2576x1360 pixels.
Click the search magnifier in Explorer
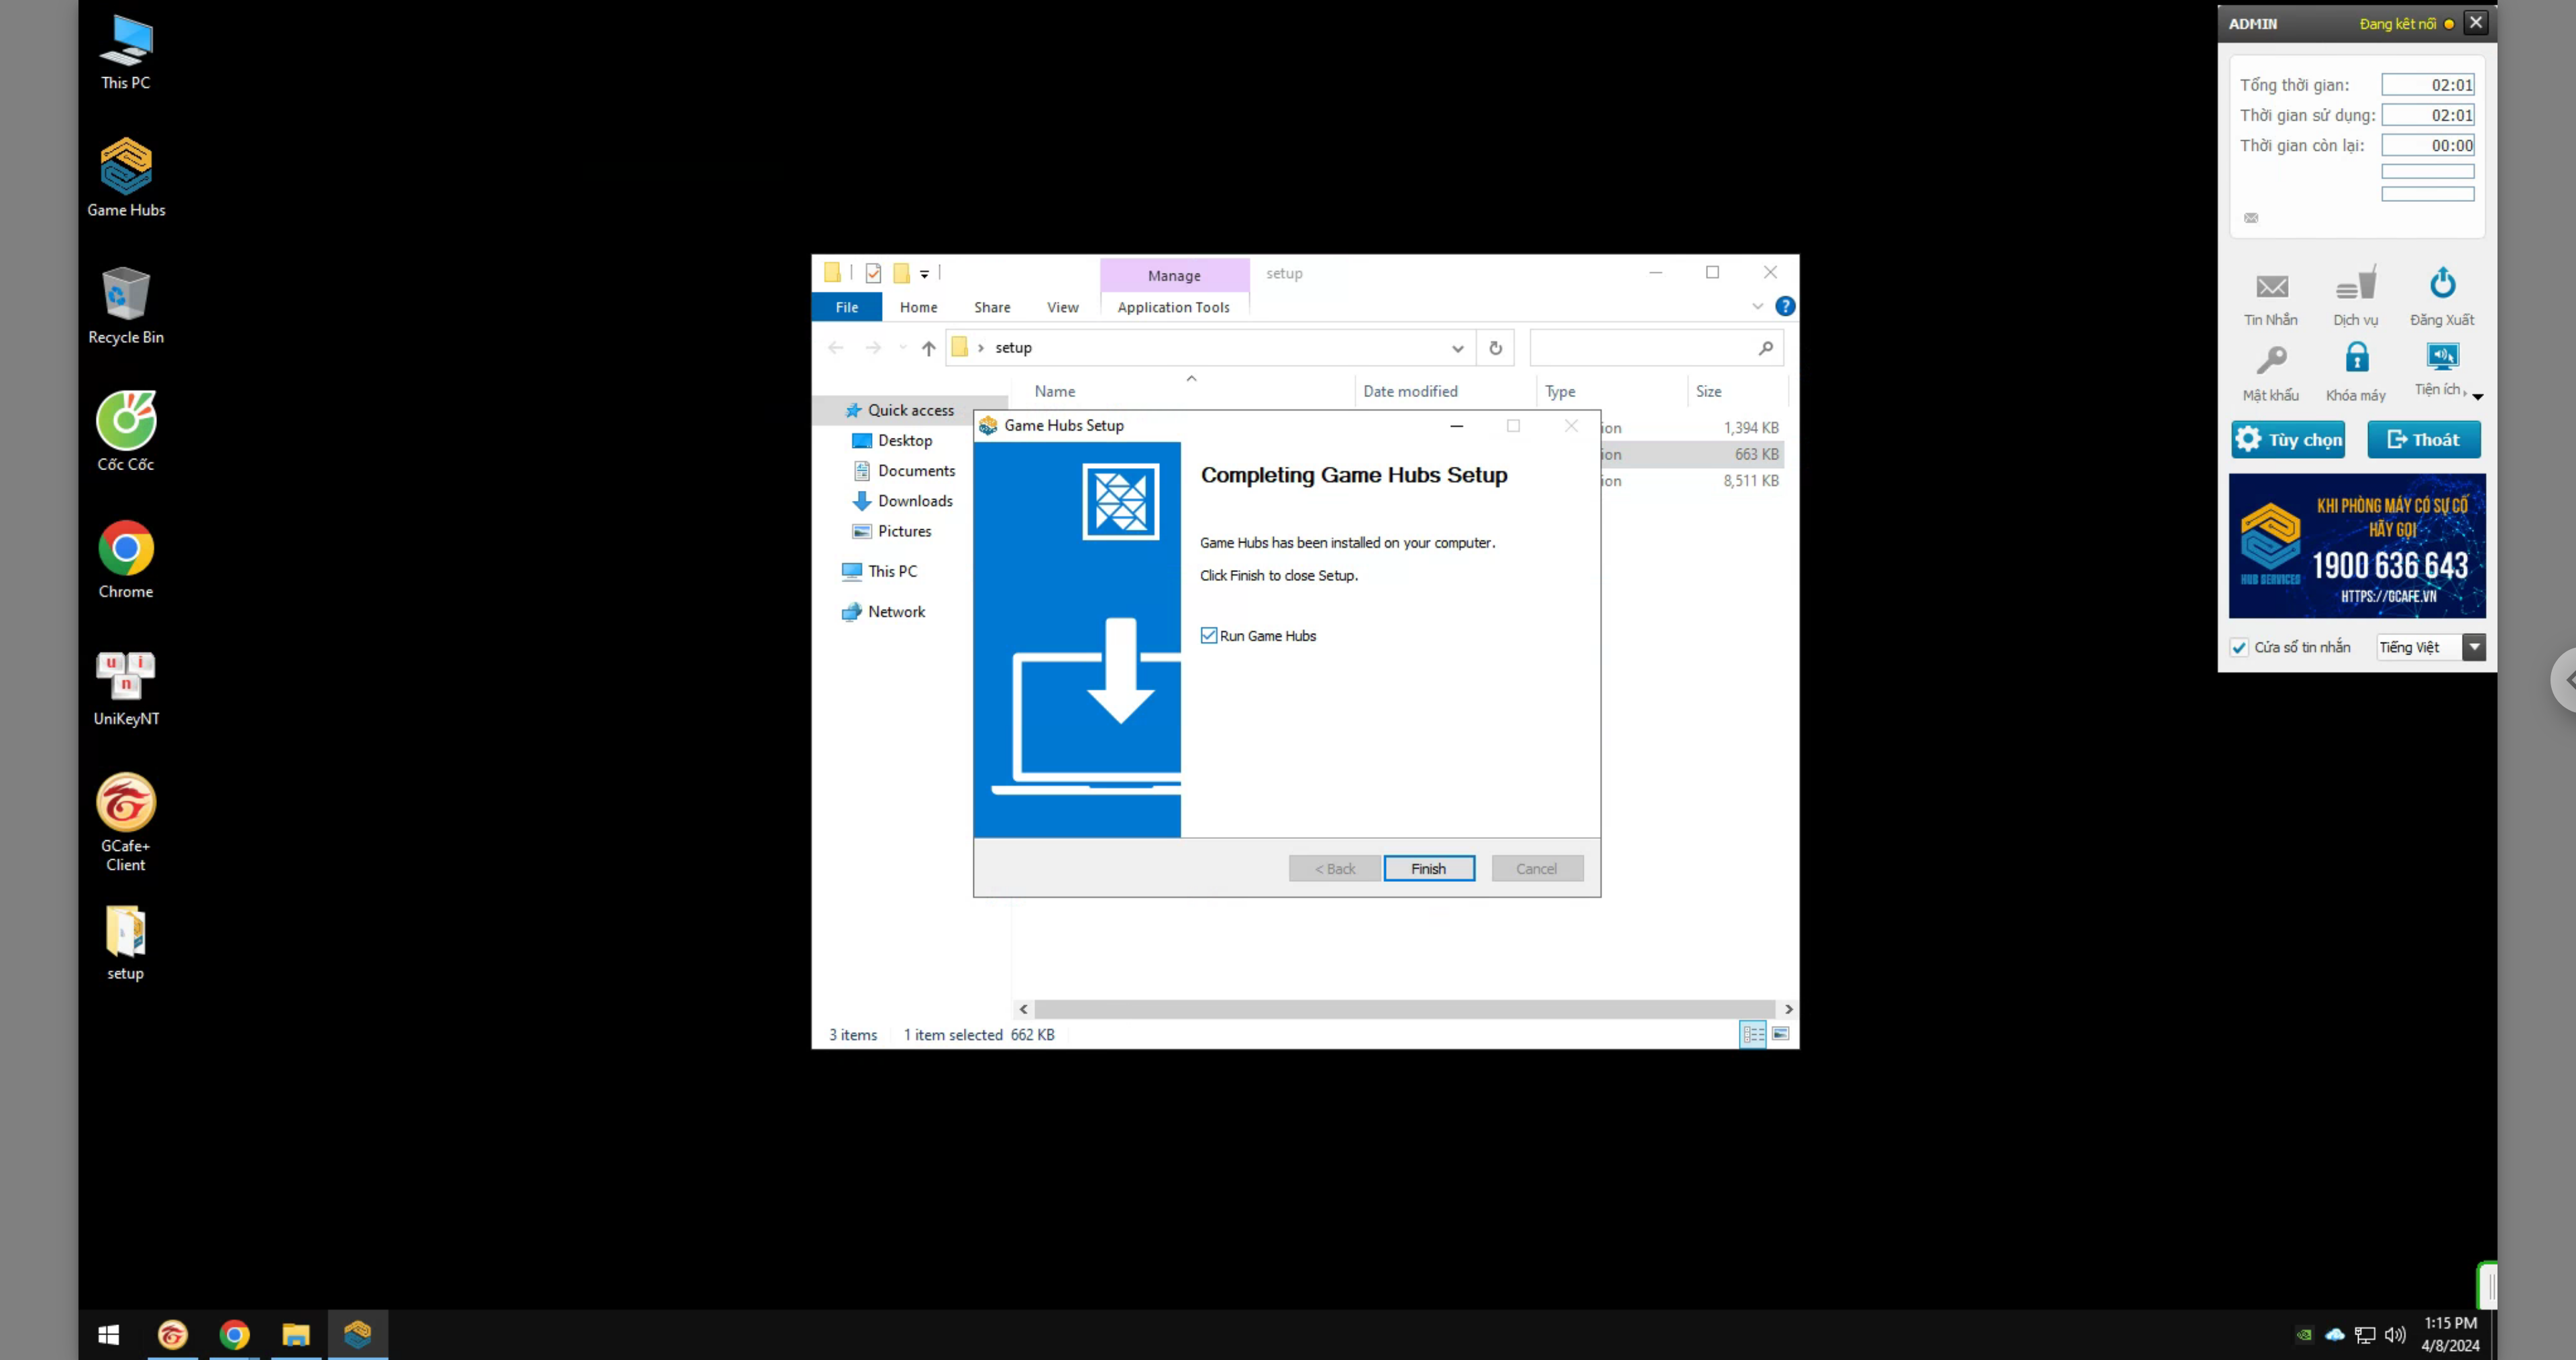pyautogui.click(x=1766, y=348)
